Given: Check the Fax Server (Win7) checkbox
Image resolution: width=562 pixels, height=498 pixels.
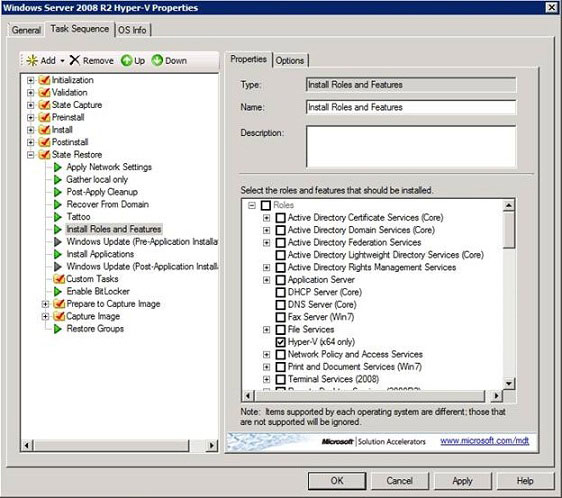Looking at the screenshot, I should point(281,317).
